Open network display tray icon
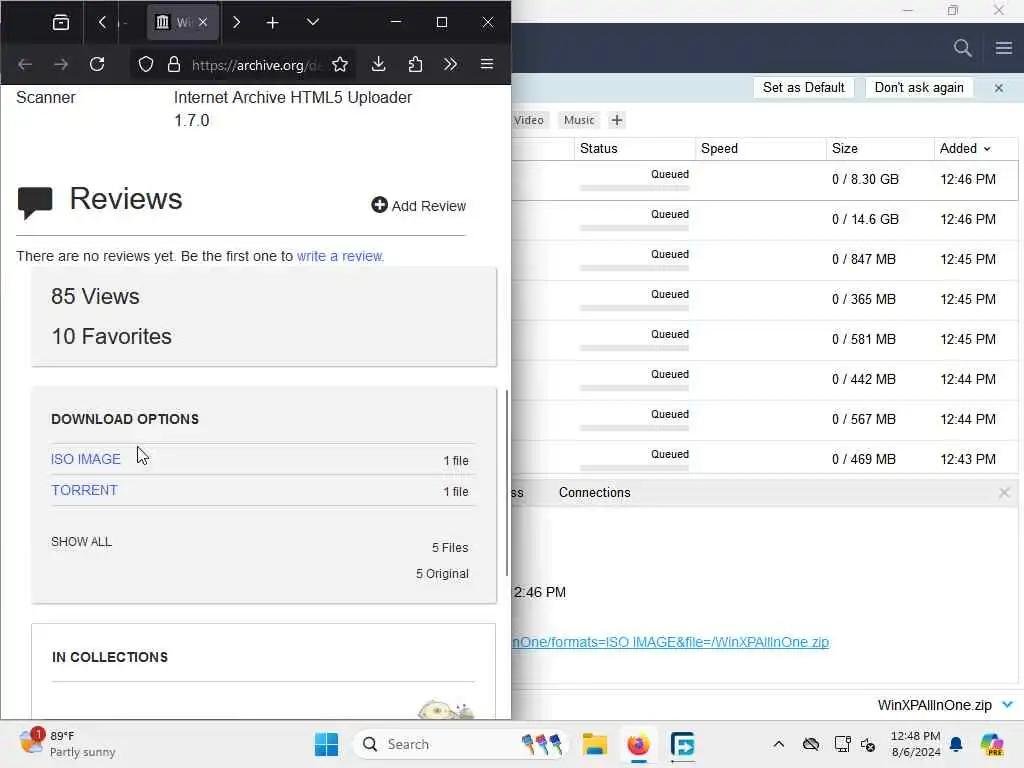1024x768 pixels. point(842,744)
